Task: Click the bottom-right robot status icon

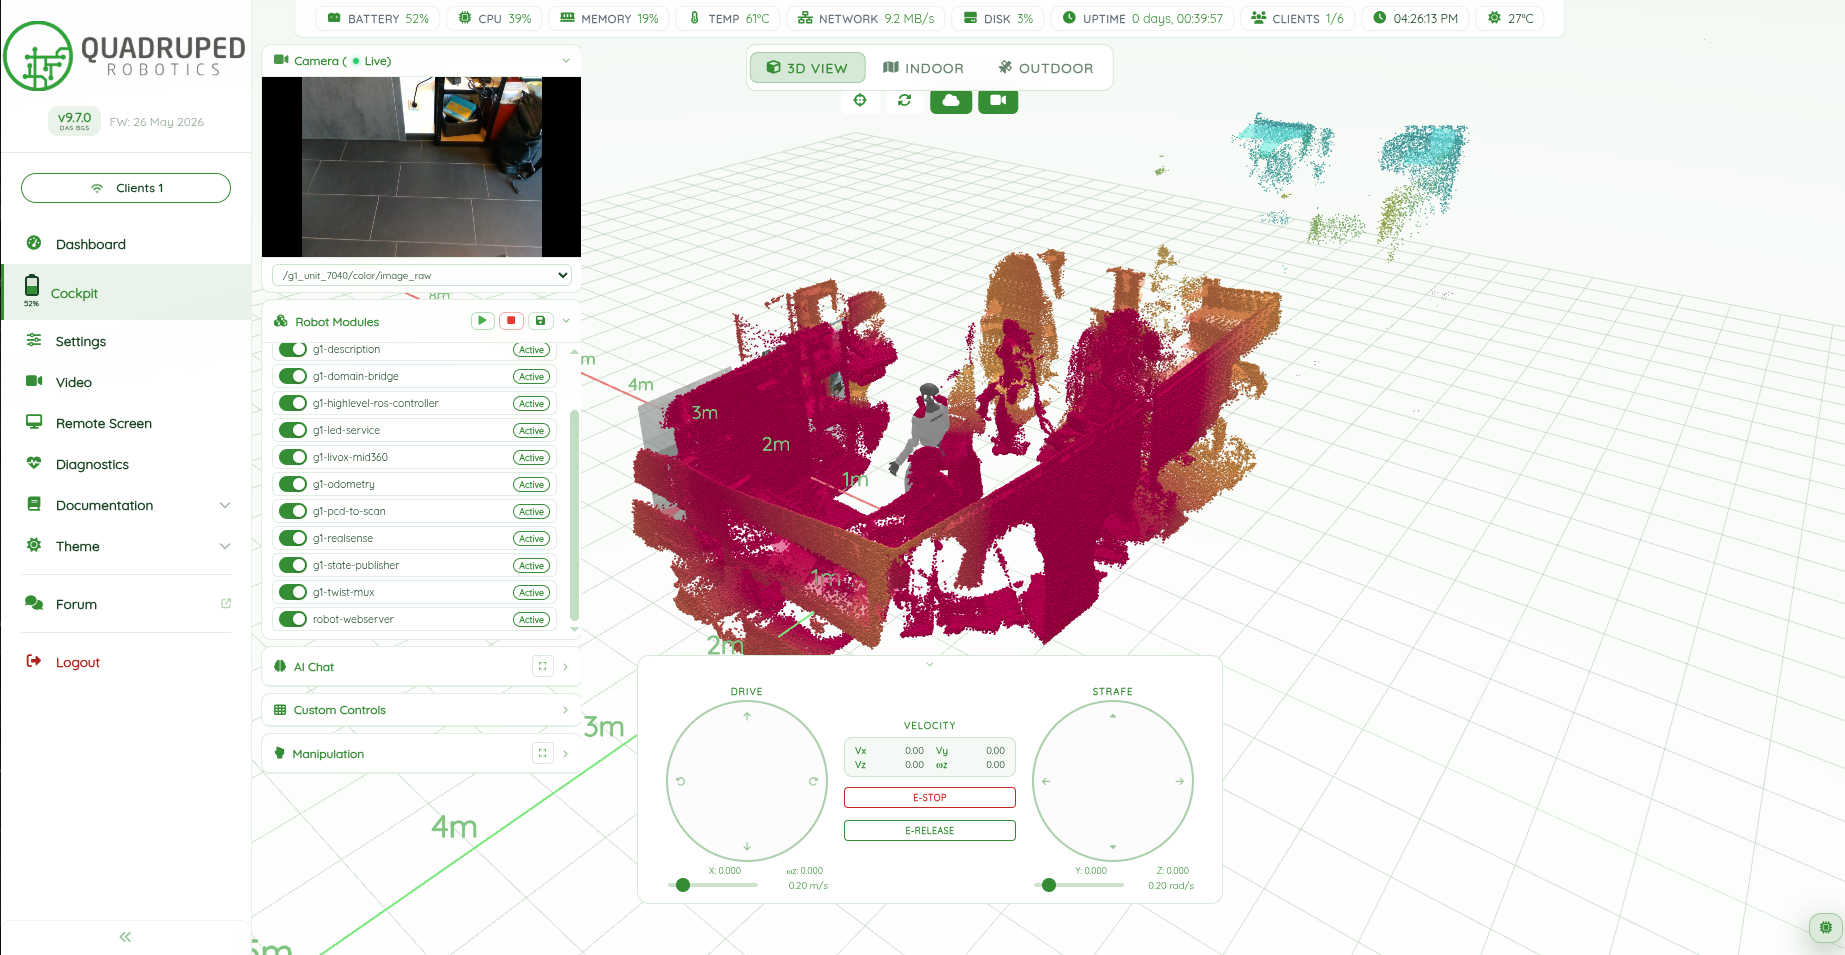Action: [1826, 927]
